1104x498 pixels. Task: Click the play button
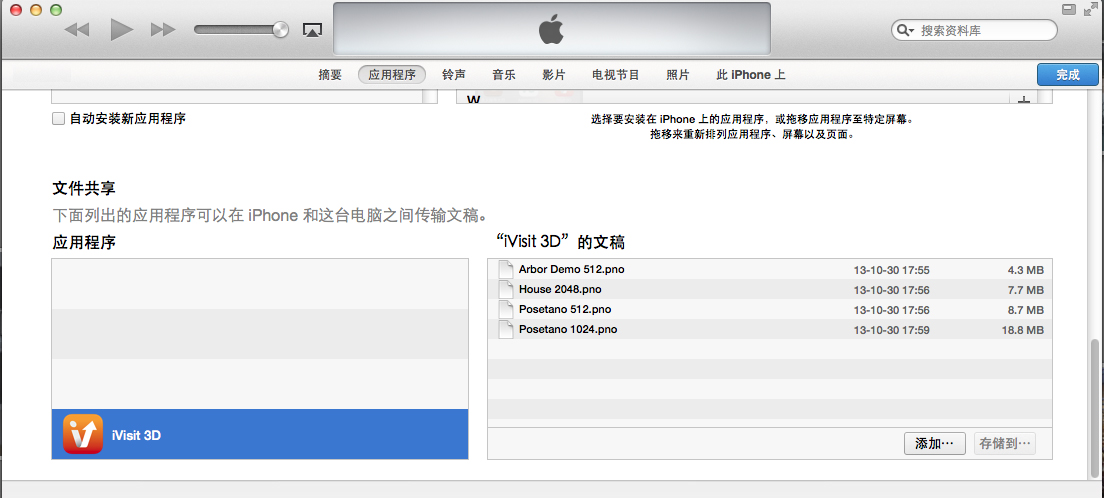click(122, 30)
